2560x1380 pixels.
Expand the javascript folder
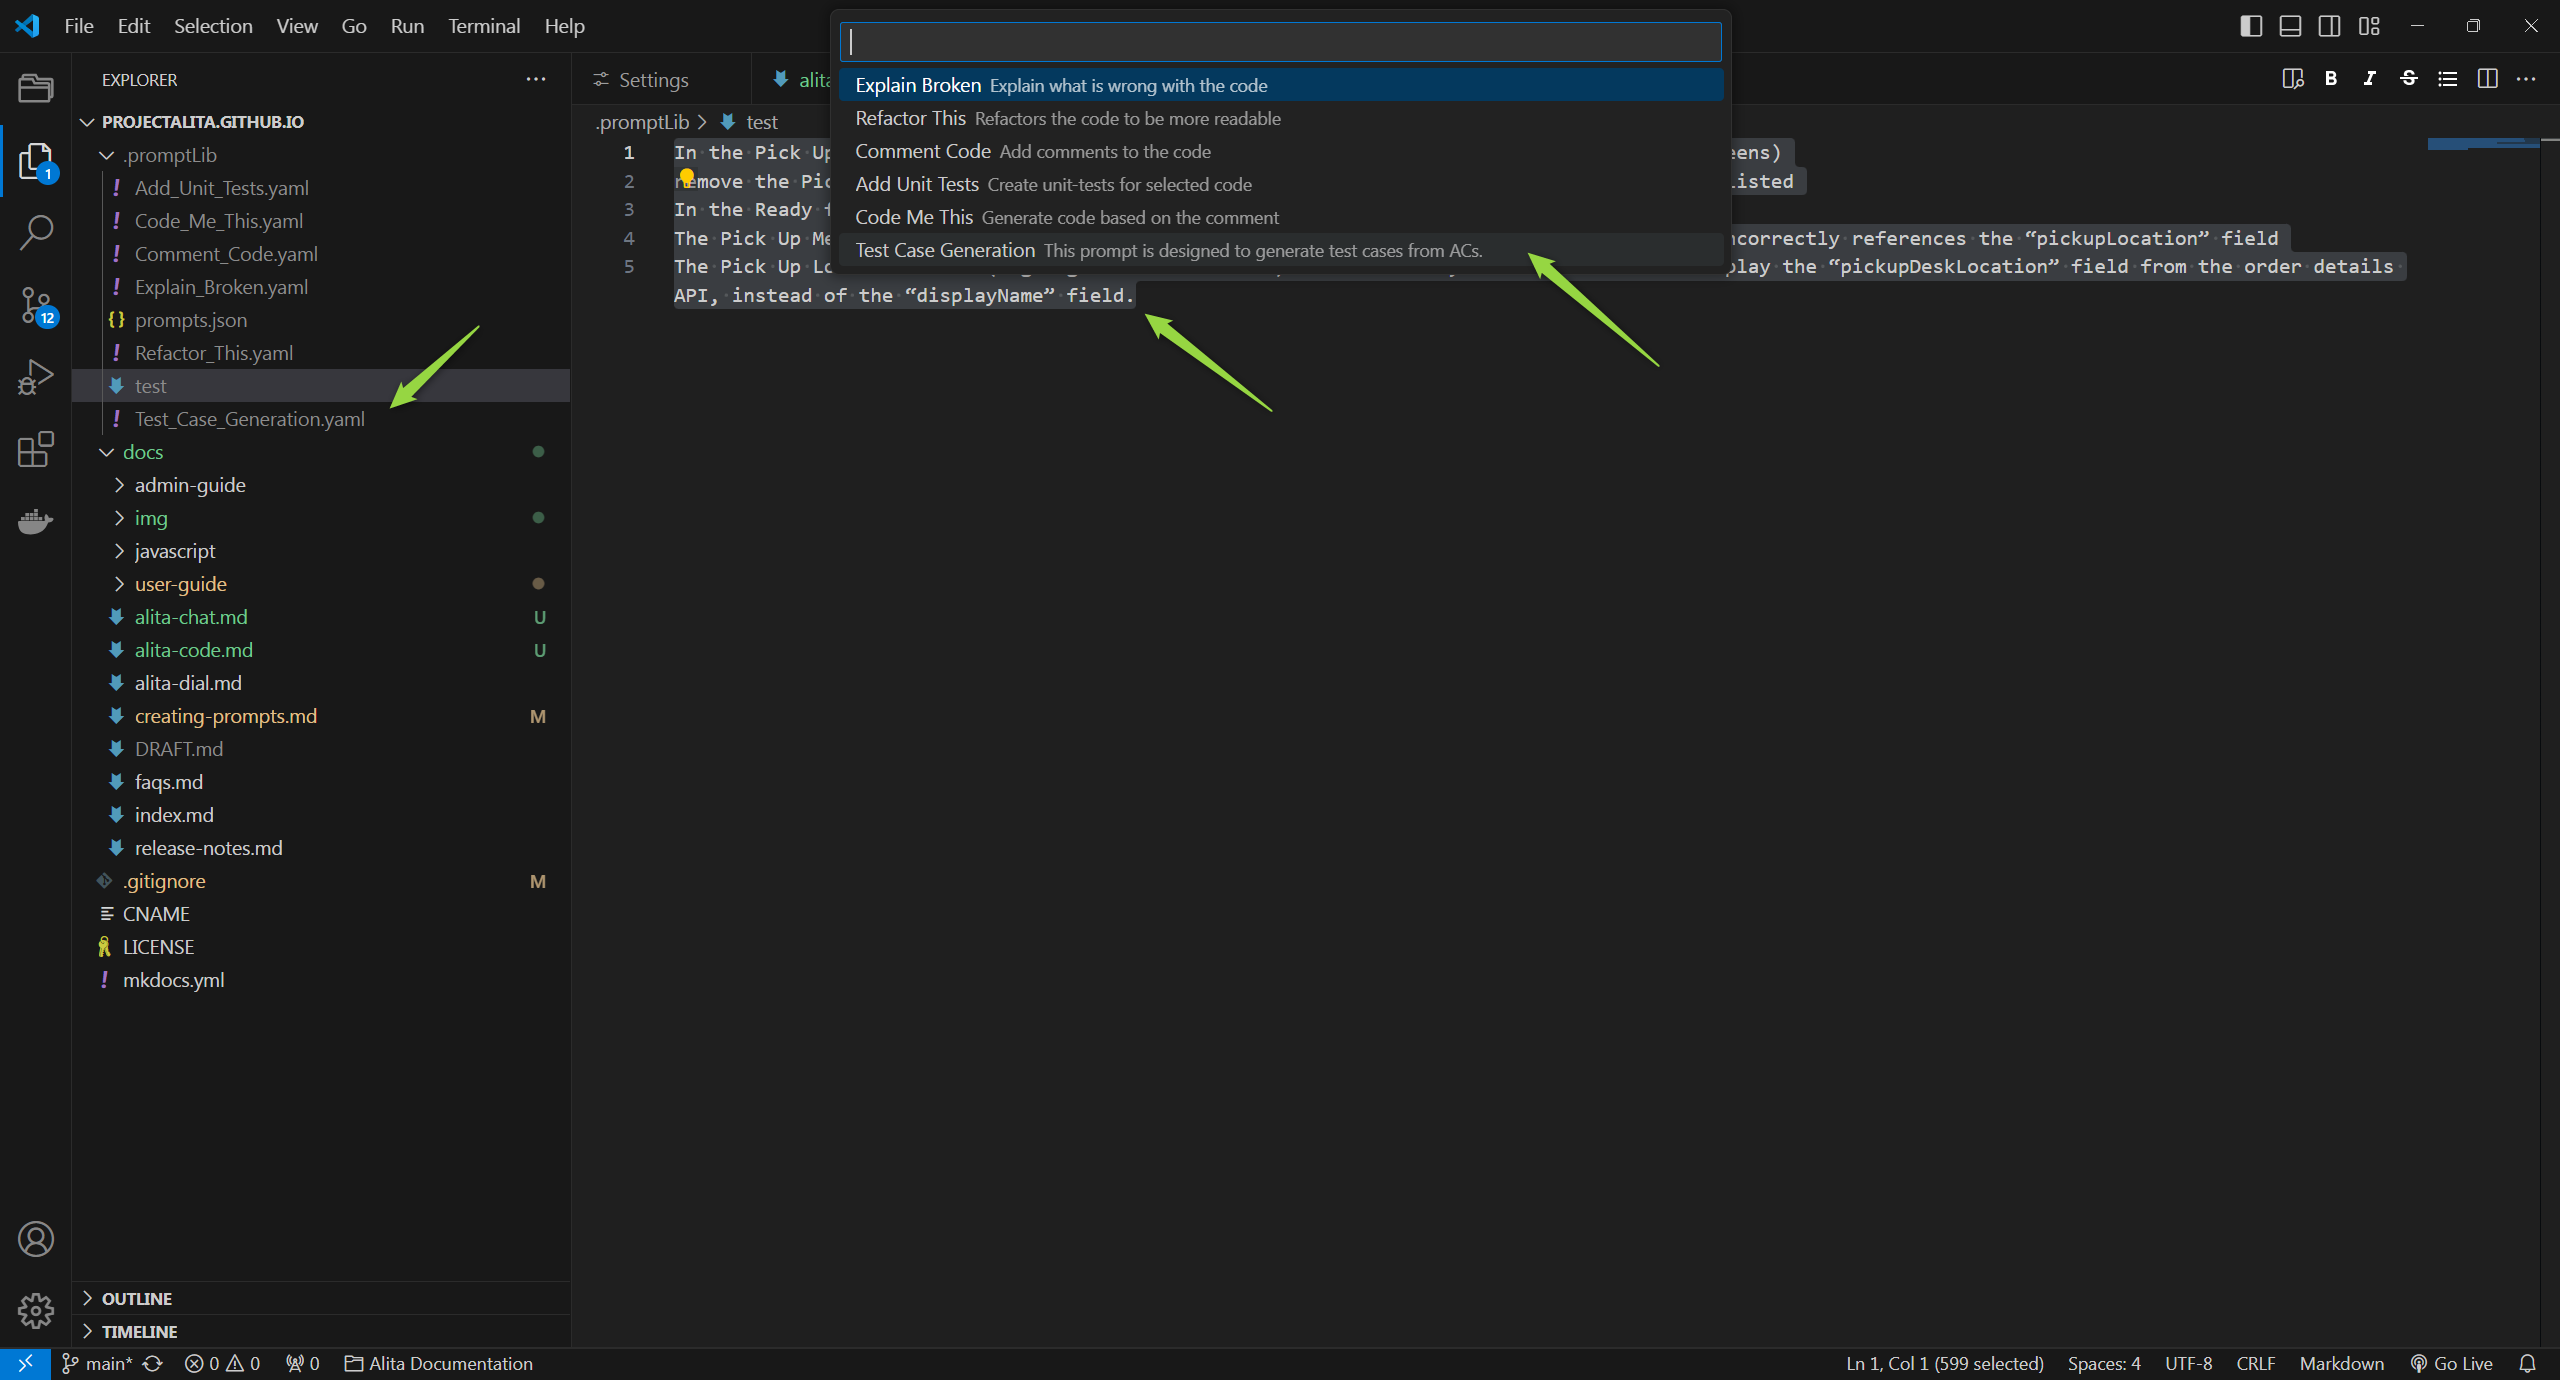point(320,551)
